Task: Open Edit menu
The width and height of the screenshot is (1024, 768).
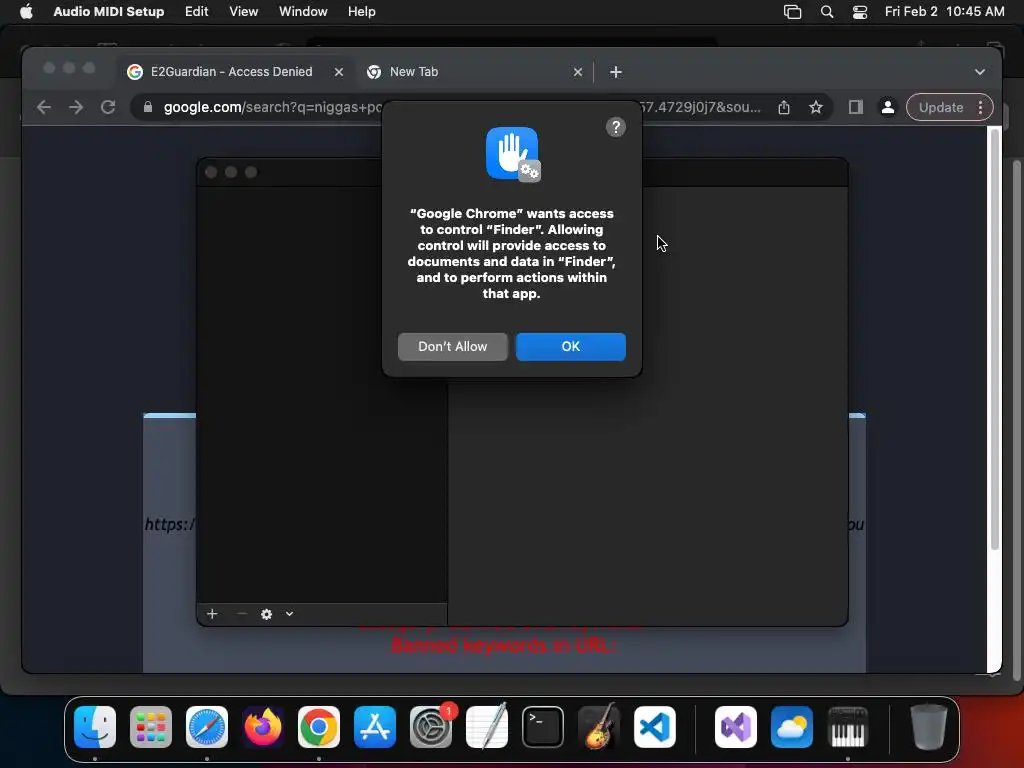Action: coord(196,12)
